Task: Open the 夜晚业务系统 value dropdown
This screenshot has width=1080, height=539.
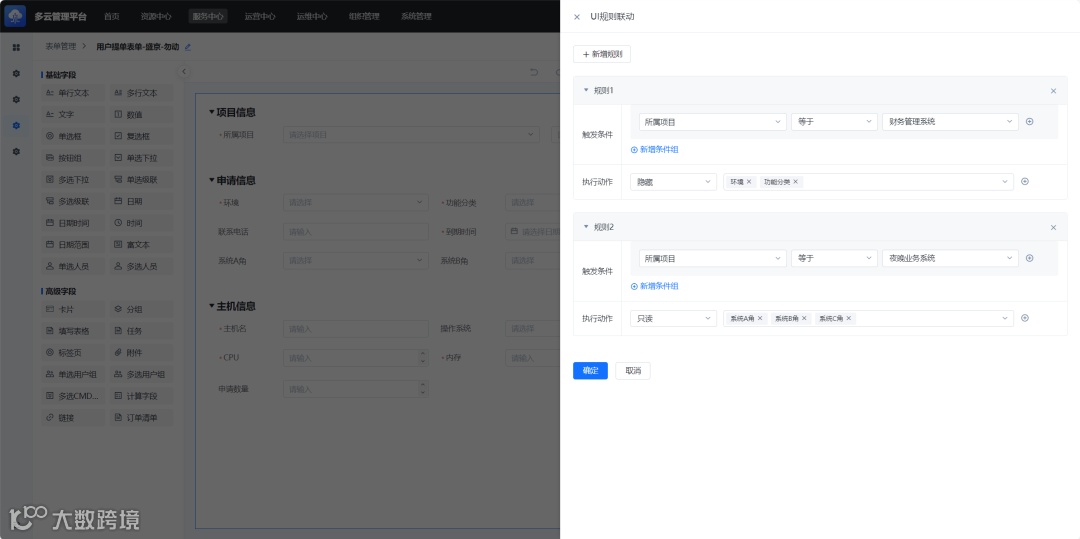Action: 950,258
